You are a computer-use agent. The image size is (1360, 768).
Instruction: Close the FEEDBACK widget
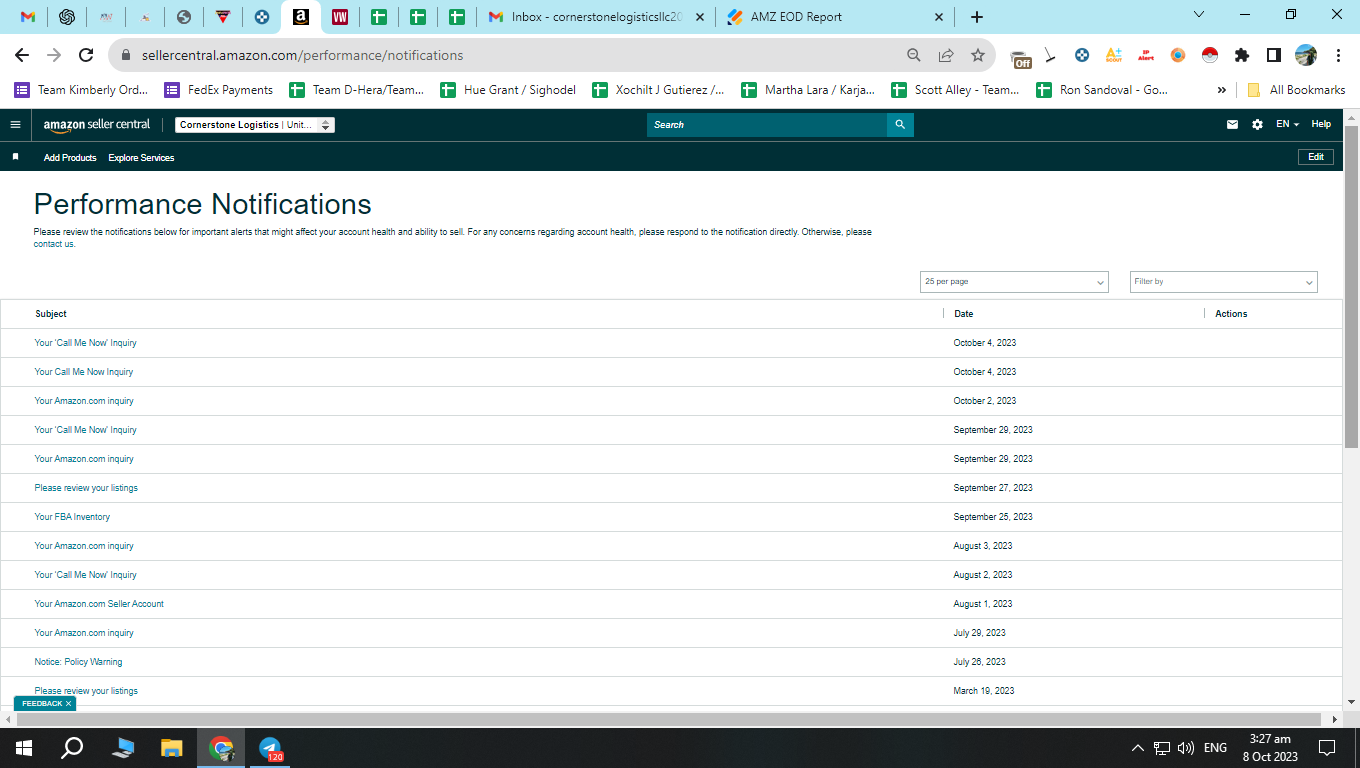pos(68,704)
